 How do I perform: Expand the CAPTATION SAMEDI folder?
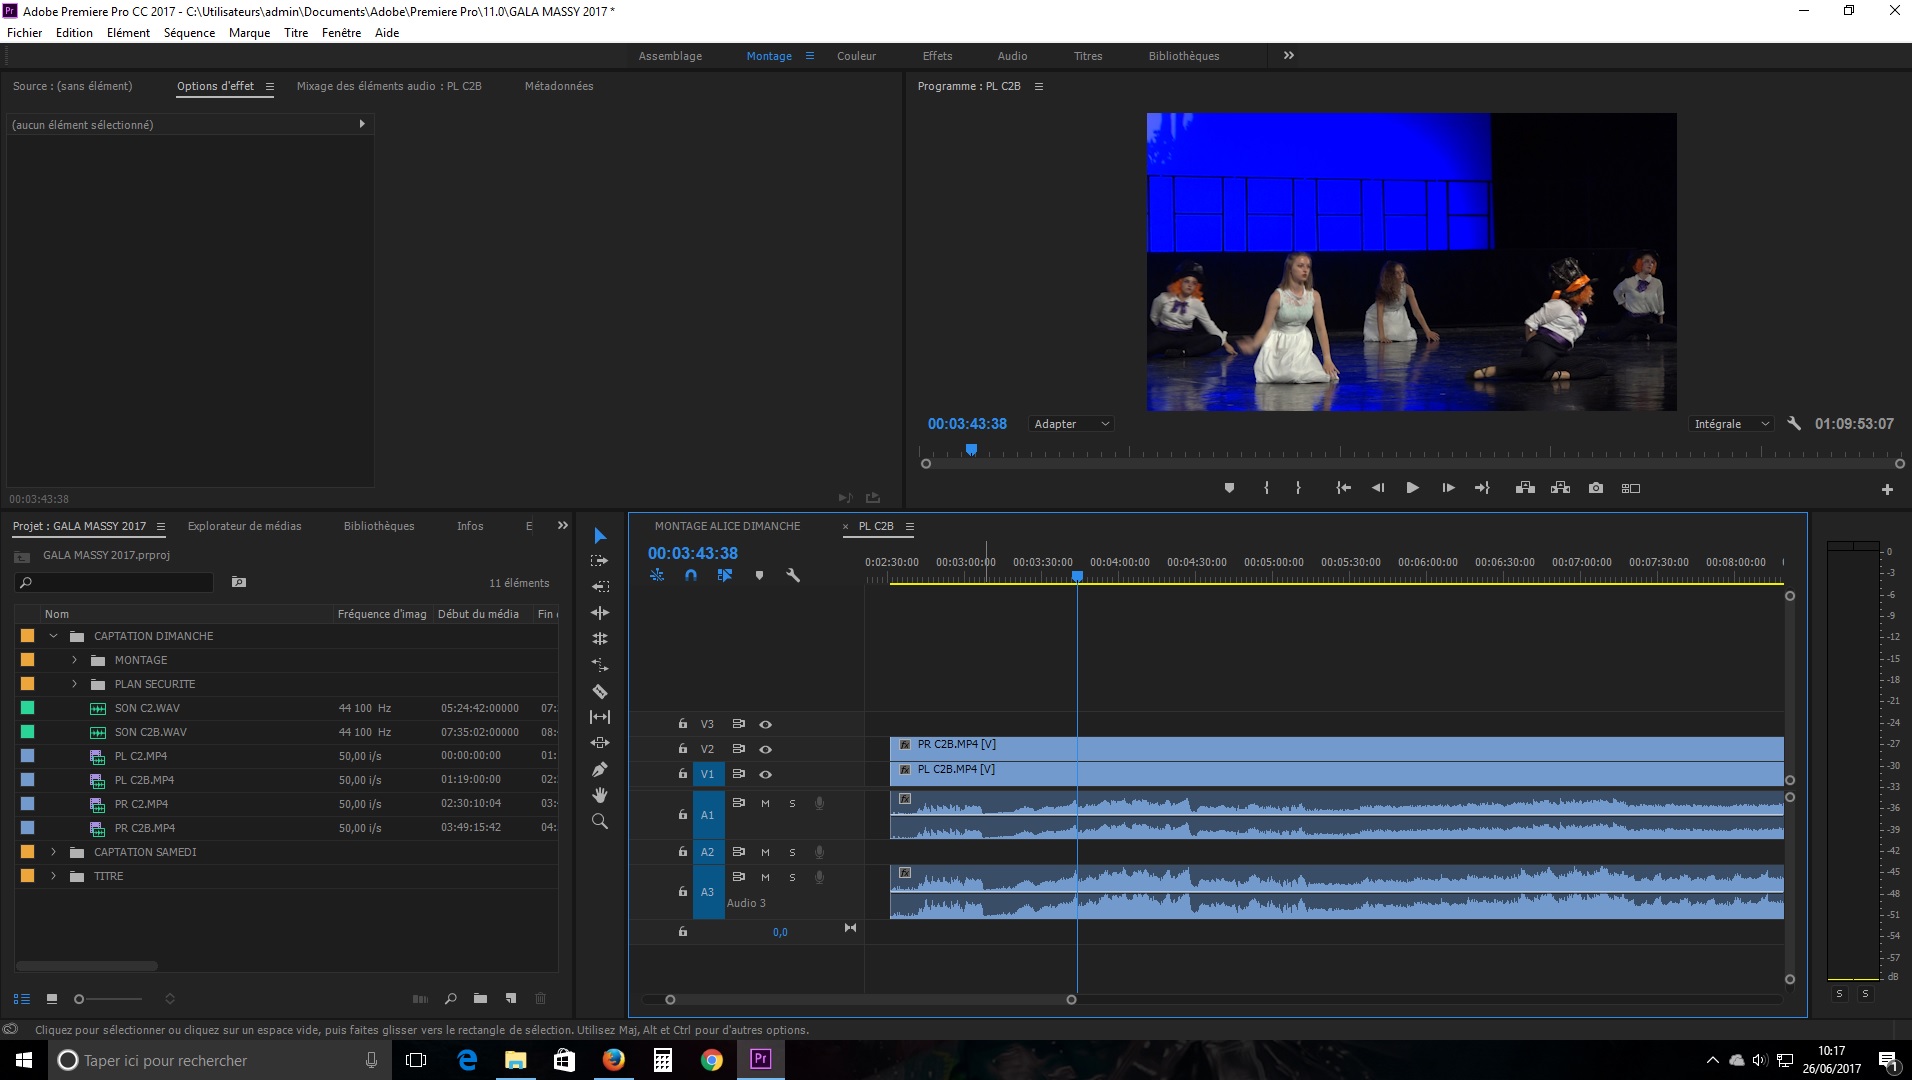tap(54, 852)
